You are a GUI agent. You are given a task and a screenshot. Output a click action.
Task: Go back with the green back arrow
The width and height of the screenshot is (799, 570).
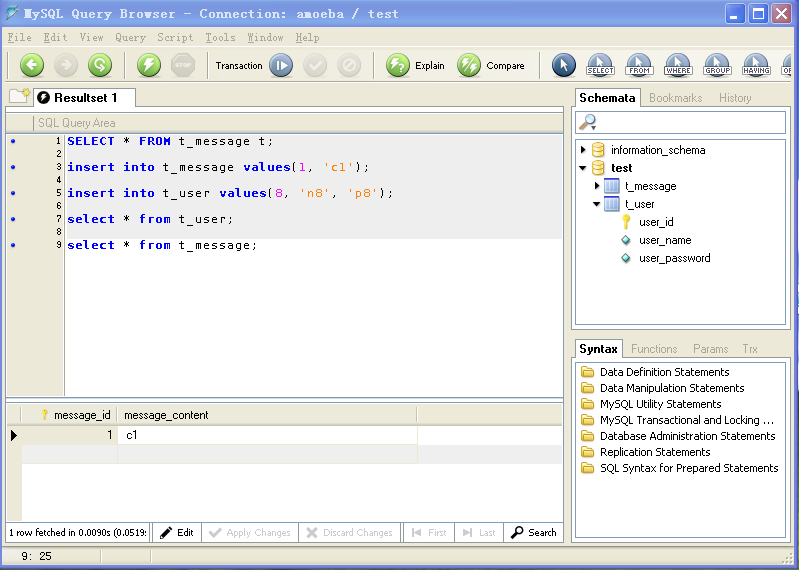(x=32, y=65)
